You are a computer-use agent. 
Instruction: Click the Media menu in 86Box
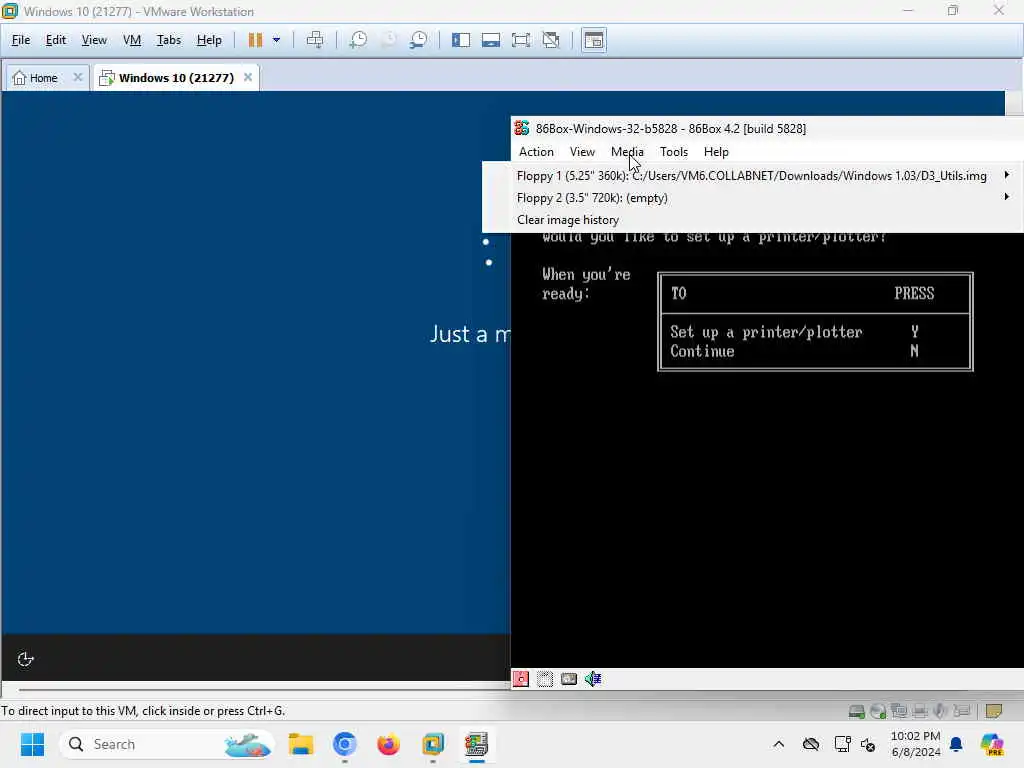tap(627, 152)
